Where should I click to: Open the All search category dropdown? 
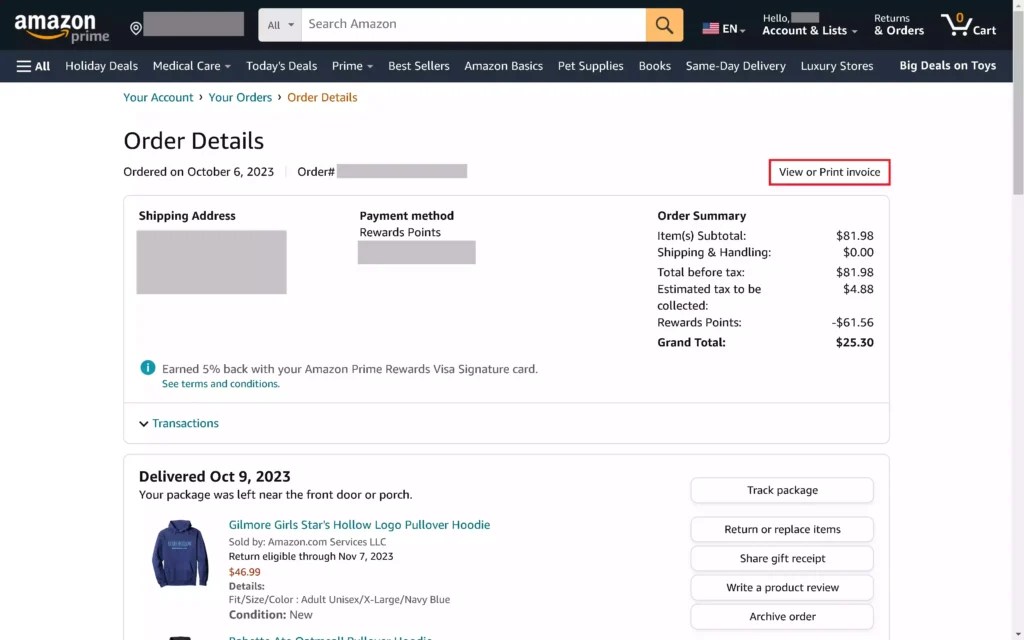(278, 24)
